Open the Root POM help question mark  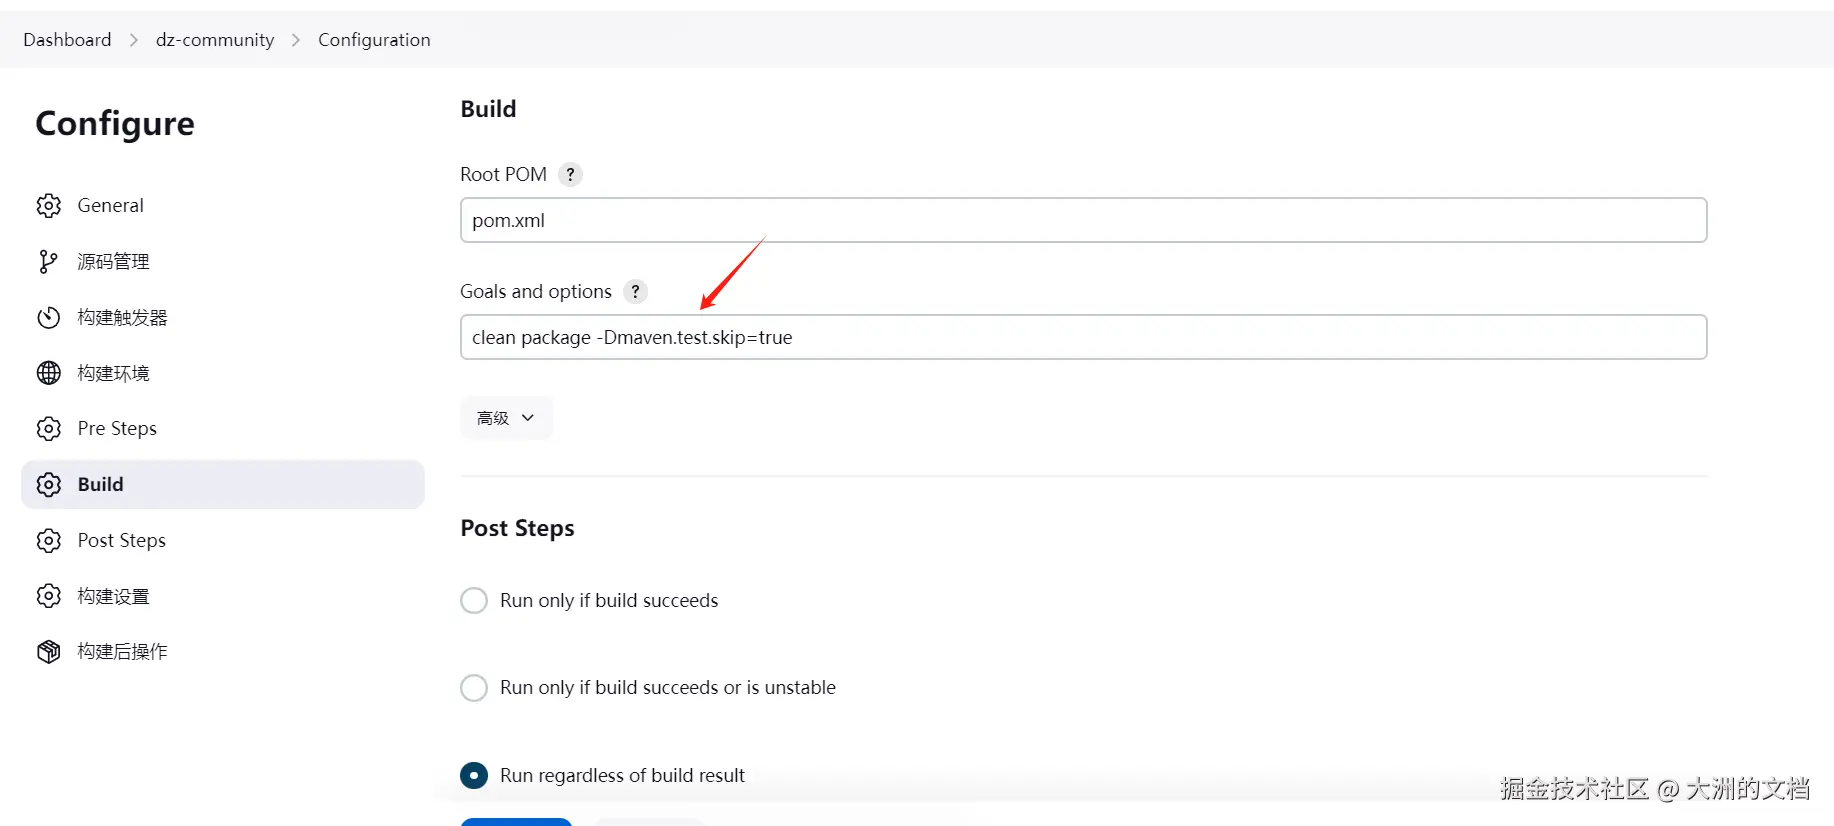point(570,175)
